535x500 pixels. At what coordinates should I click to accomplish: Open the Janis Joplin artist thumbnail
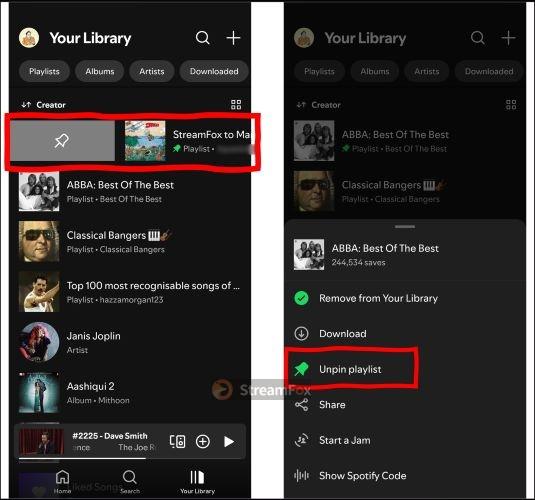[39, 342]
